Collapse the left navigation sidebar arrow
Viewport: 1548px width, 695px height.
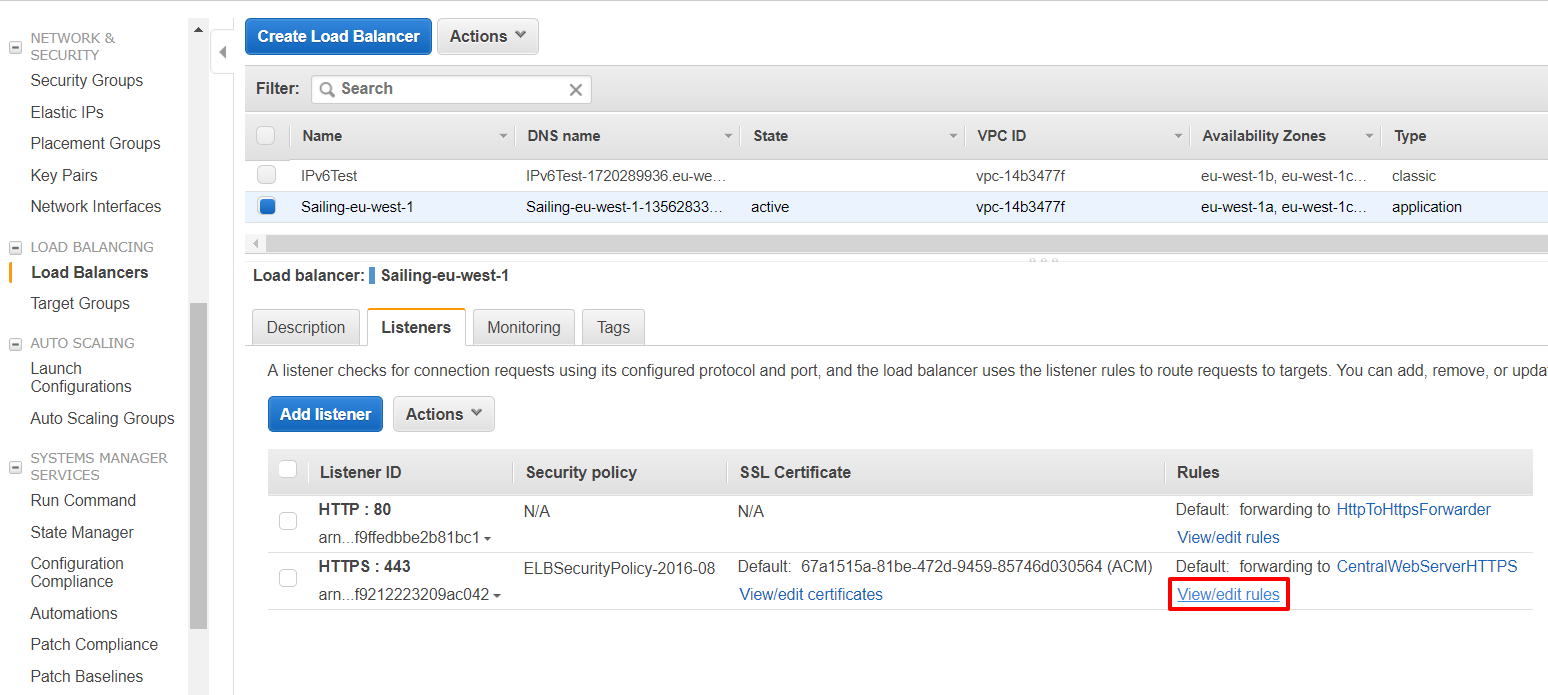tap(222, 52)
